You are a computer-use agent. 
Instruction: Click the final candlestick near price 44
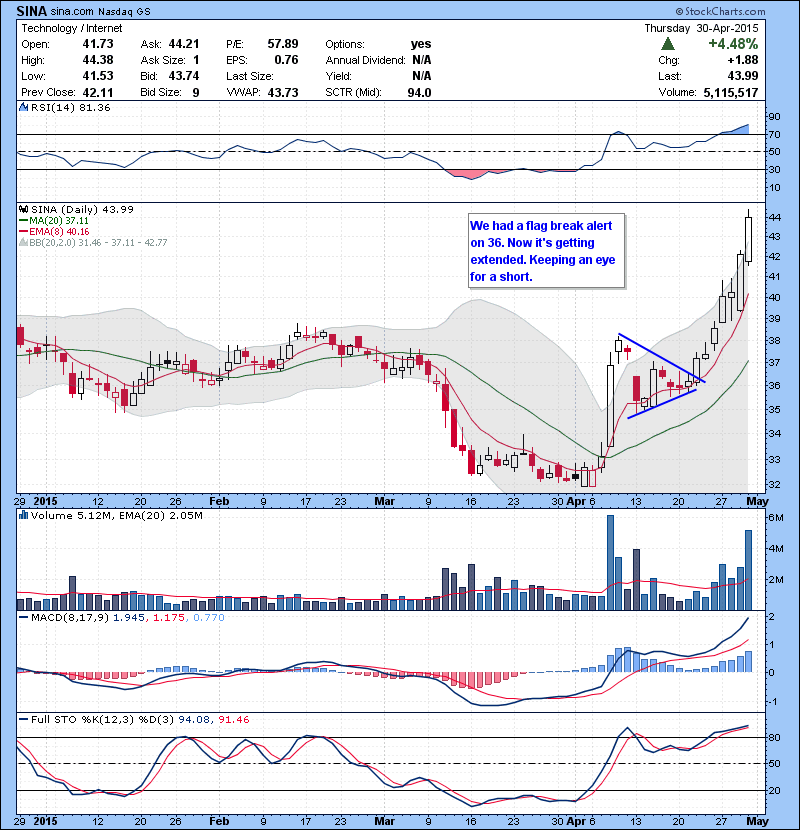pyautogui.click(x=748, y=236)
